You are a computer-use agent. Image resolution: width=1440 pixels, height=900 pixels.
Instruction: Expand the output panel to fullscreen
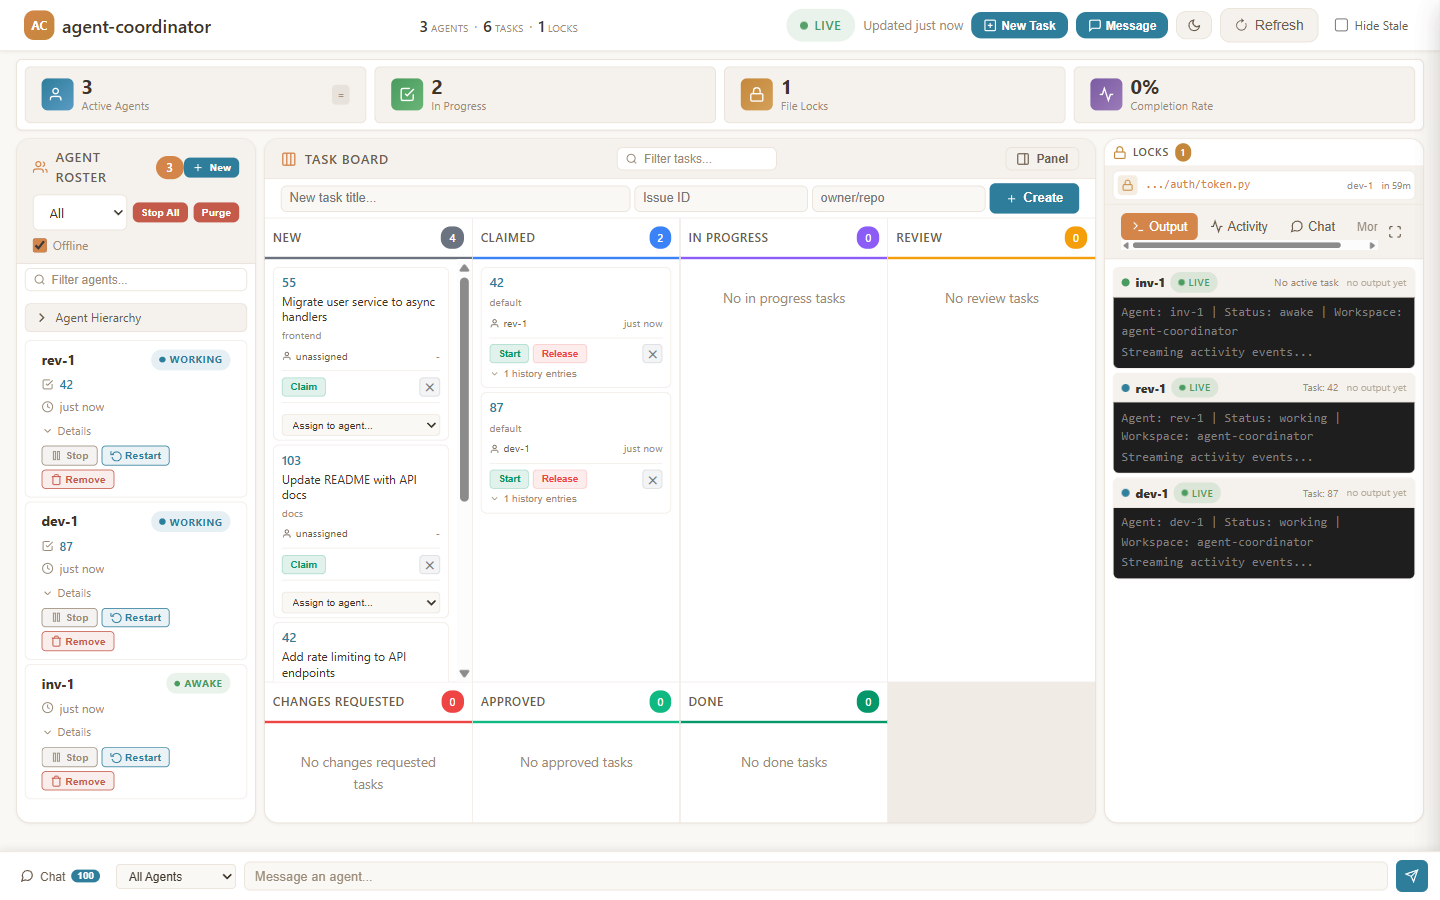coord(1395,232)
